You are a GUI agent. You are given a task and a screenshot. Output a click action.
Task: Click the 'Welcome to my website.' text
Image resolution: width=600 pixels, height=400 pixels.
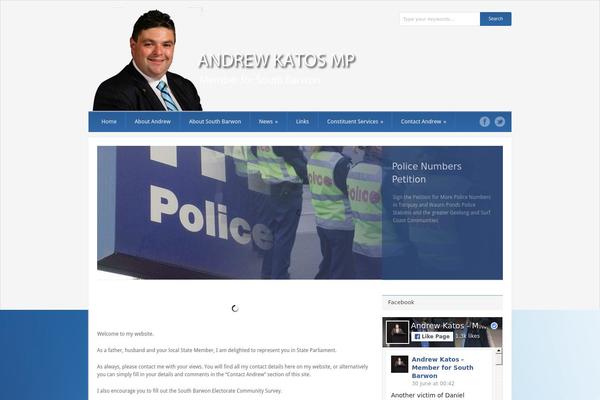(125, 334)
